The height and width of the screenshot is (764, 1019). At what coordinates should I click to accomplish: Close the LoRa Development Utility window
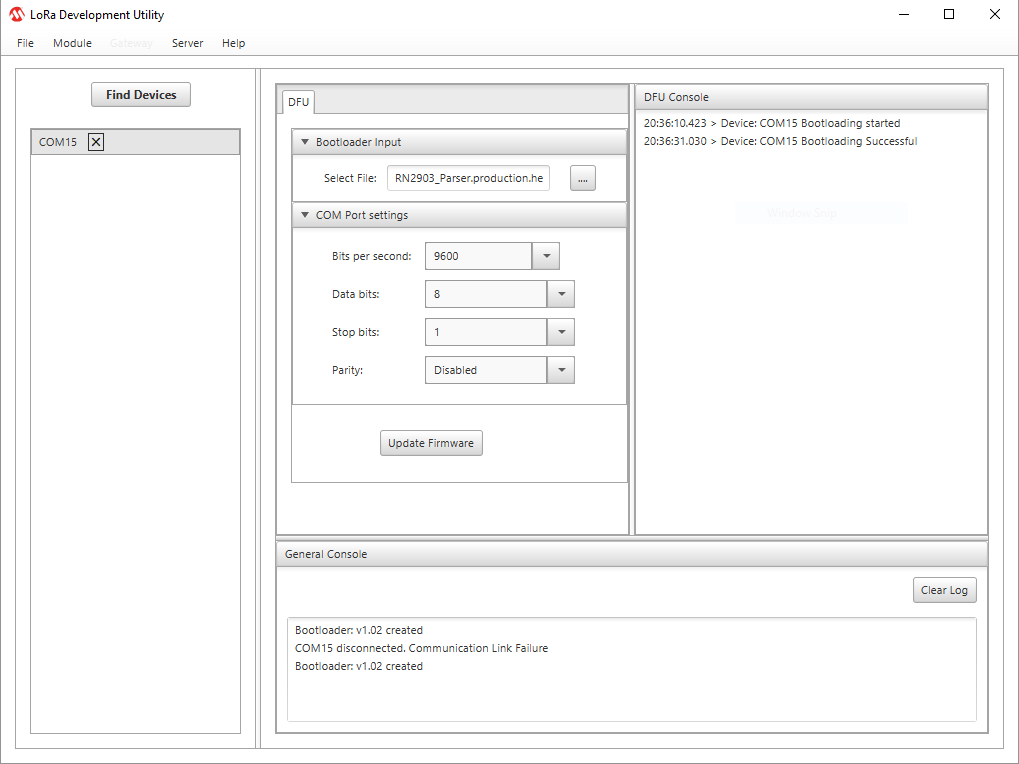(x=994, y=14)
